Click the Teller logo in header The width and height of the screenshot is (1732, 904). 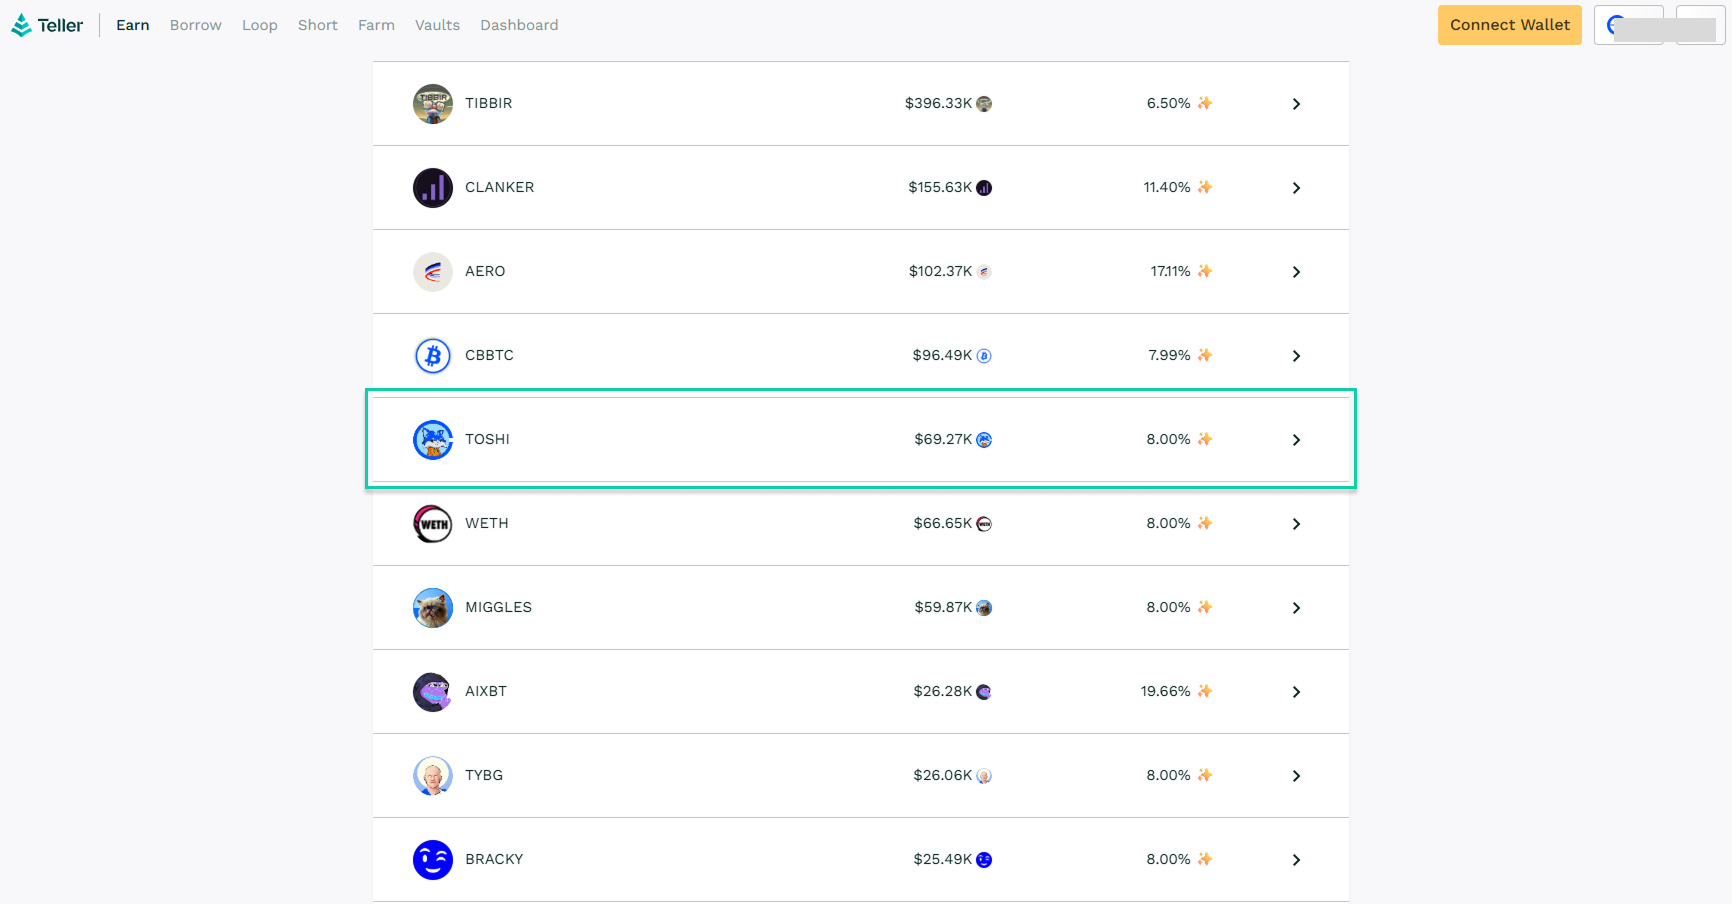(x=47, y=25)
